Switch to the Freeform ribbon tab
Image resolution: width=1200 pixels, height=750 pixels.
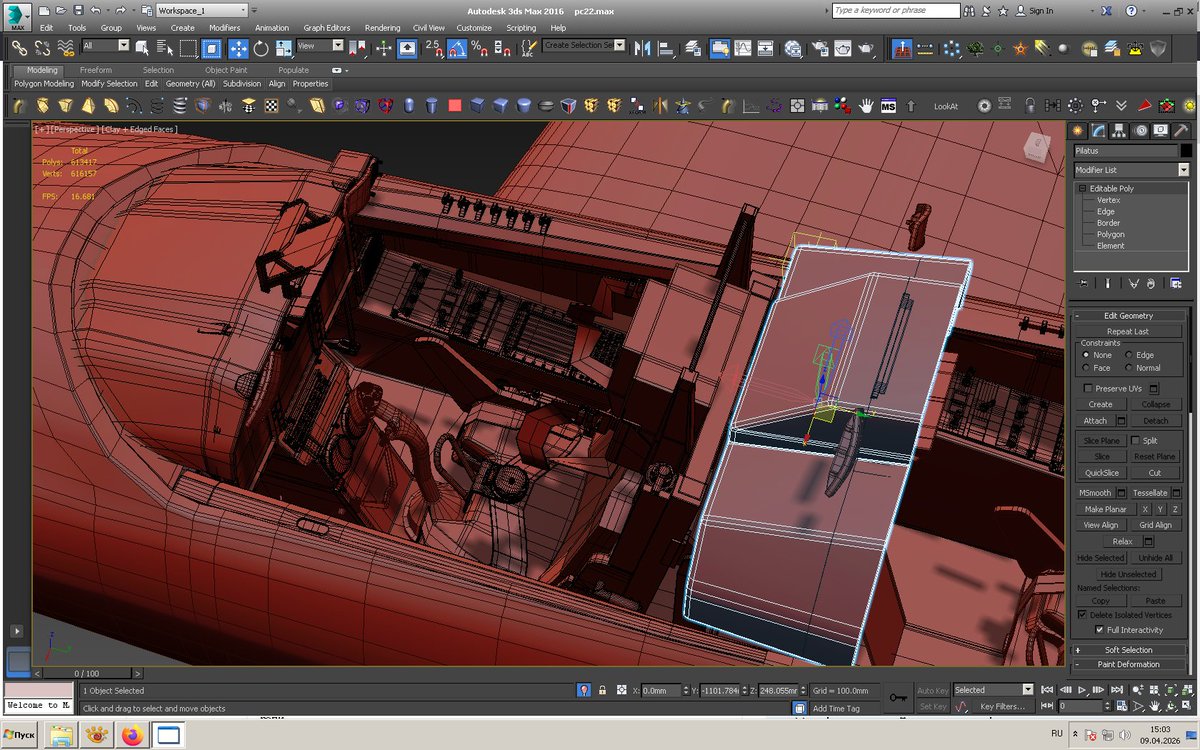(x=96, y=70)
